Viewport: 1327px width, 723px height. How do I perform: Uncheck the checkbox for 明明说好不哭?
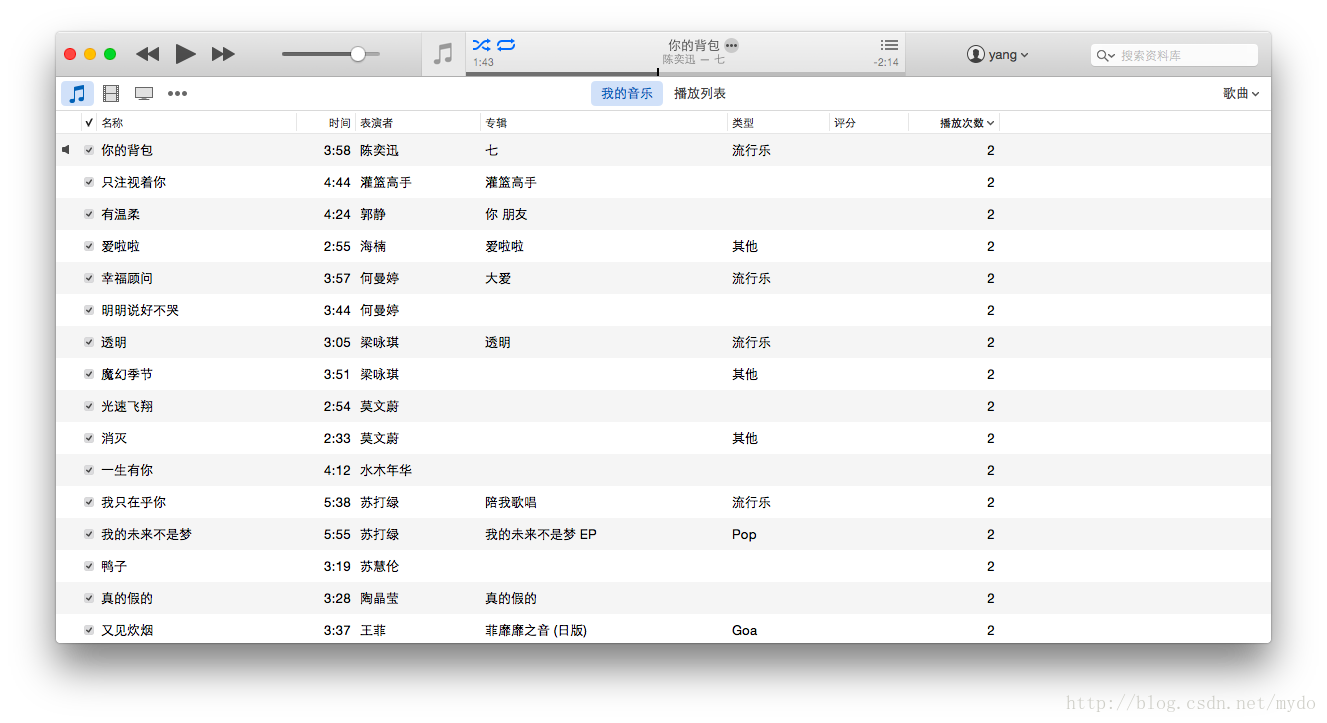89,310
